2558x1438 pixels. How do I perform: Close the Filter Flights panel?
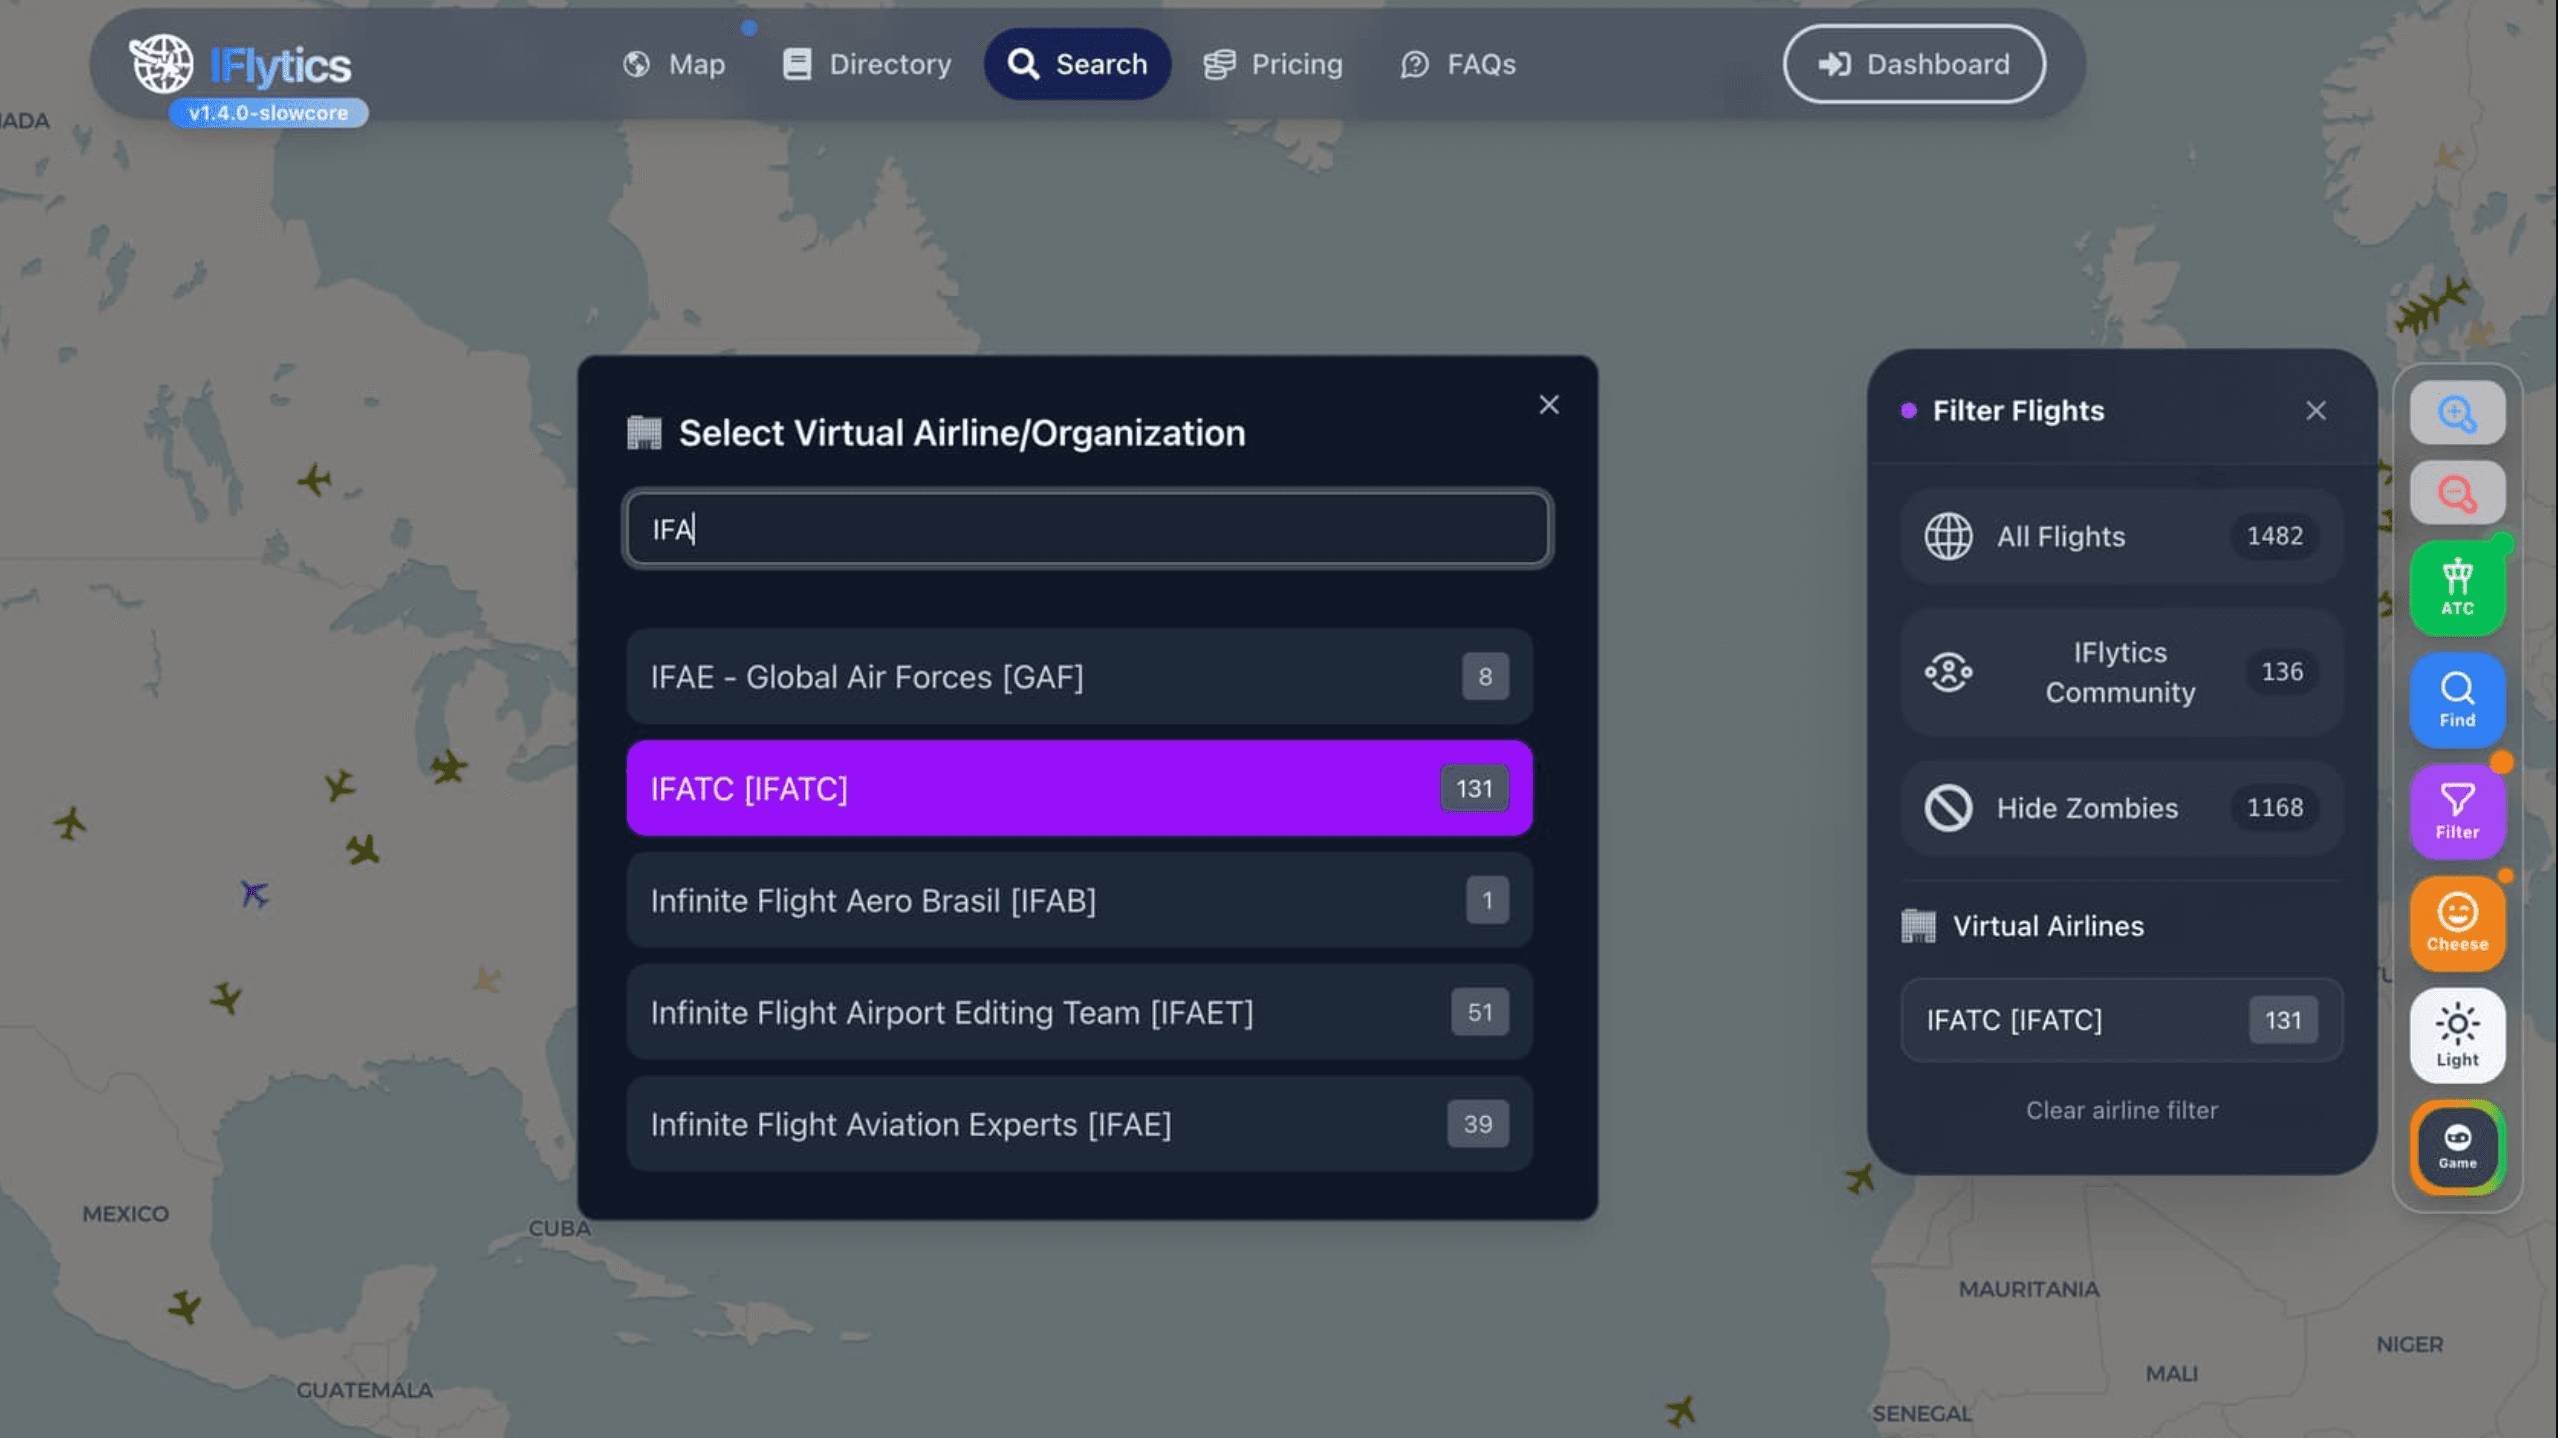(x=2316, y=411)
